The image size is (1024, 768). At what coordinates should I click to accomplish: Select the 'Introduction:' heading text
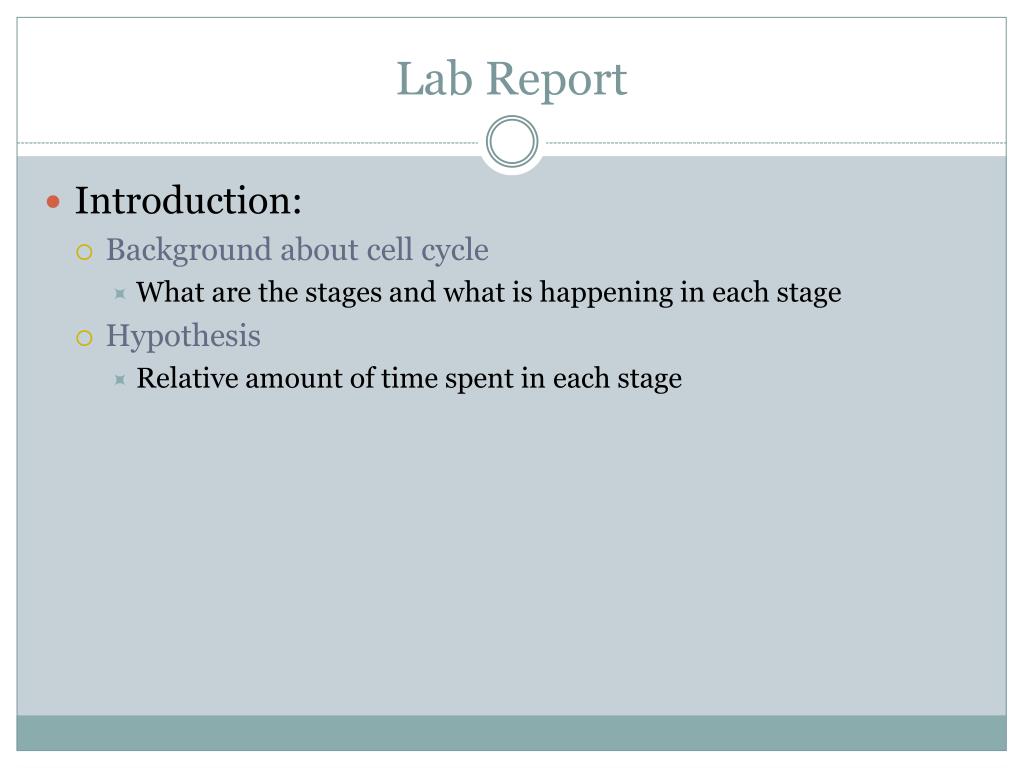[x=188, y=200]
